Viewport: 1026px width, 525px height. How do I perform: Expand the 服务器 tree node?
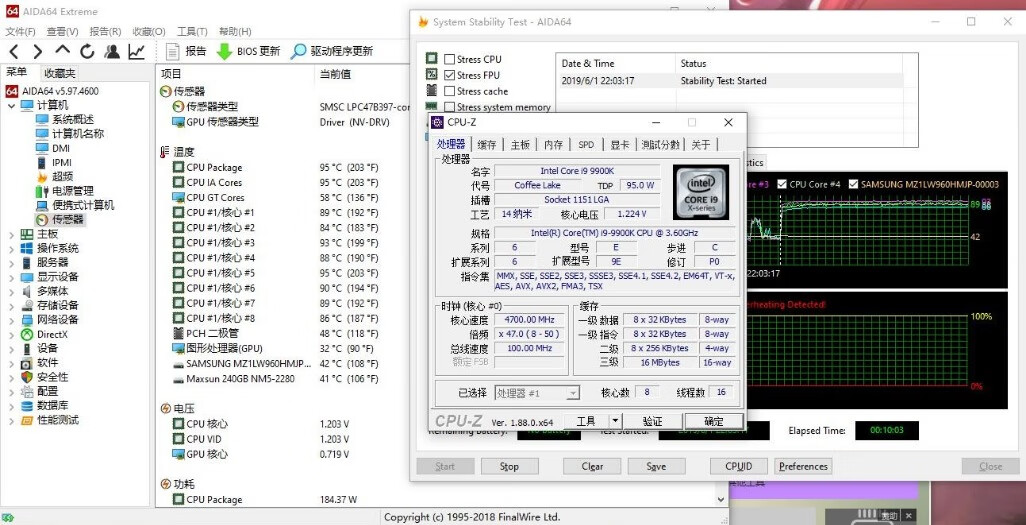pyautogui.click(x=11, y=262)
